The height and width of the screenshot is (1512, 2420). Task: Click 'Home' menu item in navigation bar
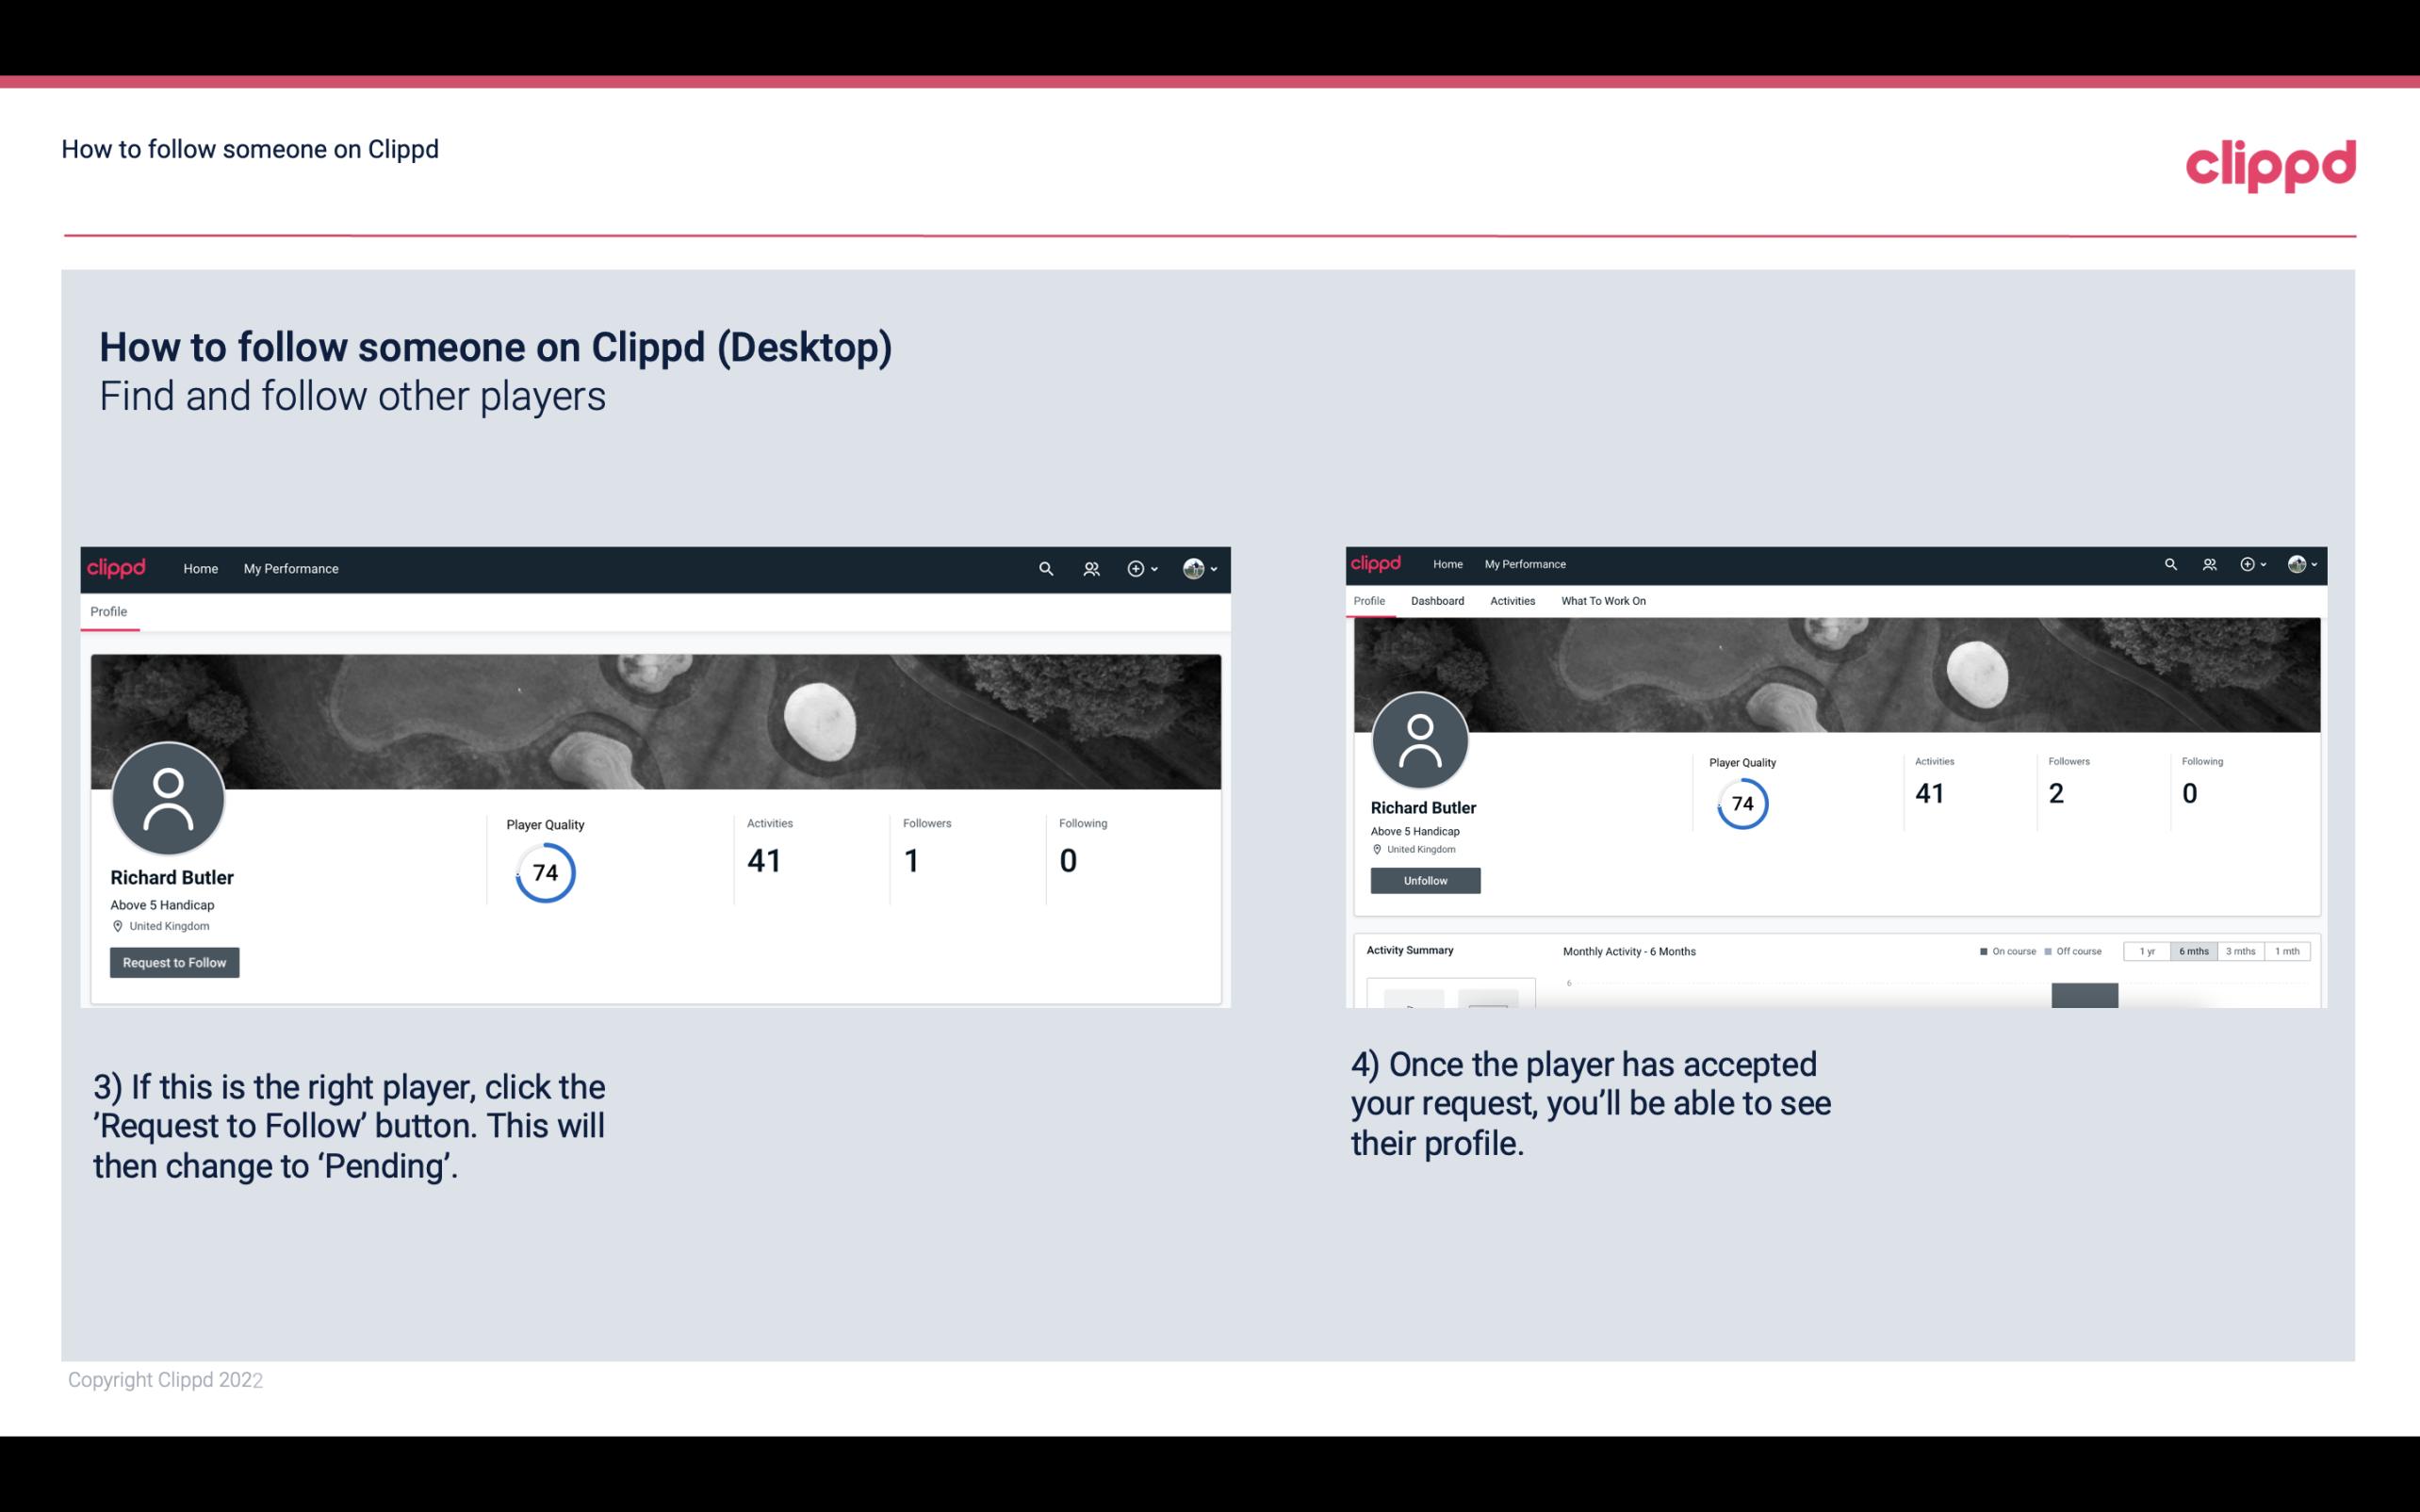[x=199, y=568]
